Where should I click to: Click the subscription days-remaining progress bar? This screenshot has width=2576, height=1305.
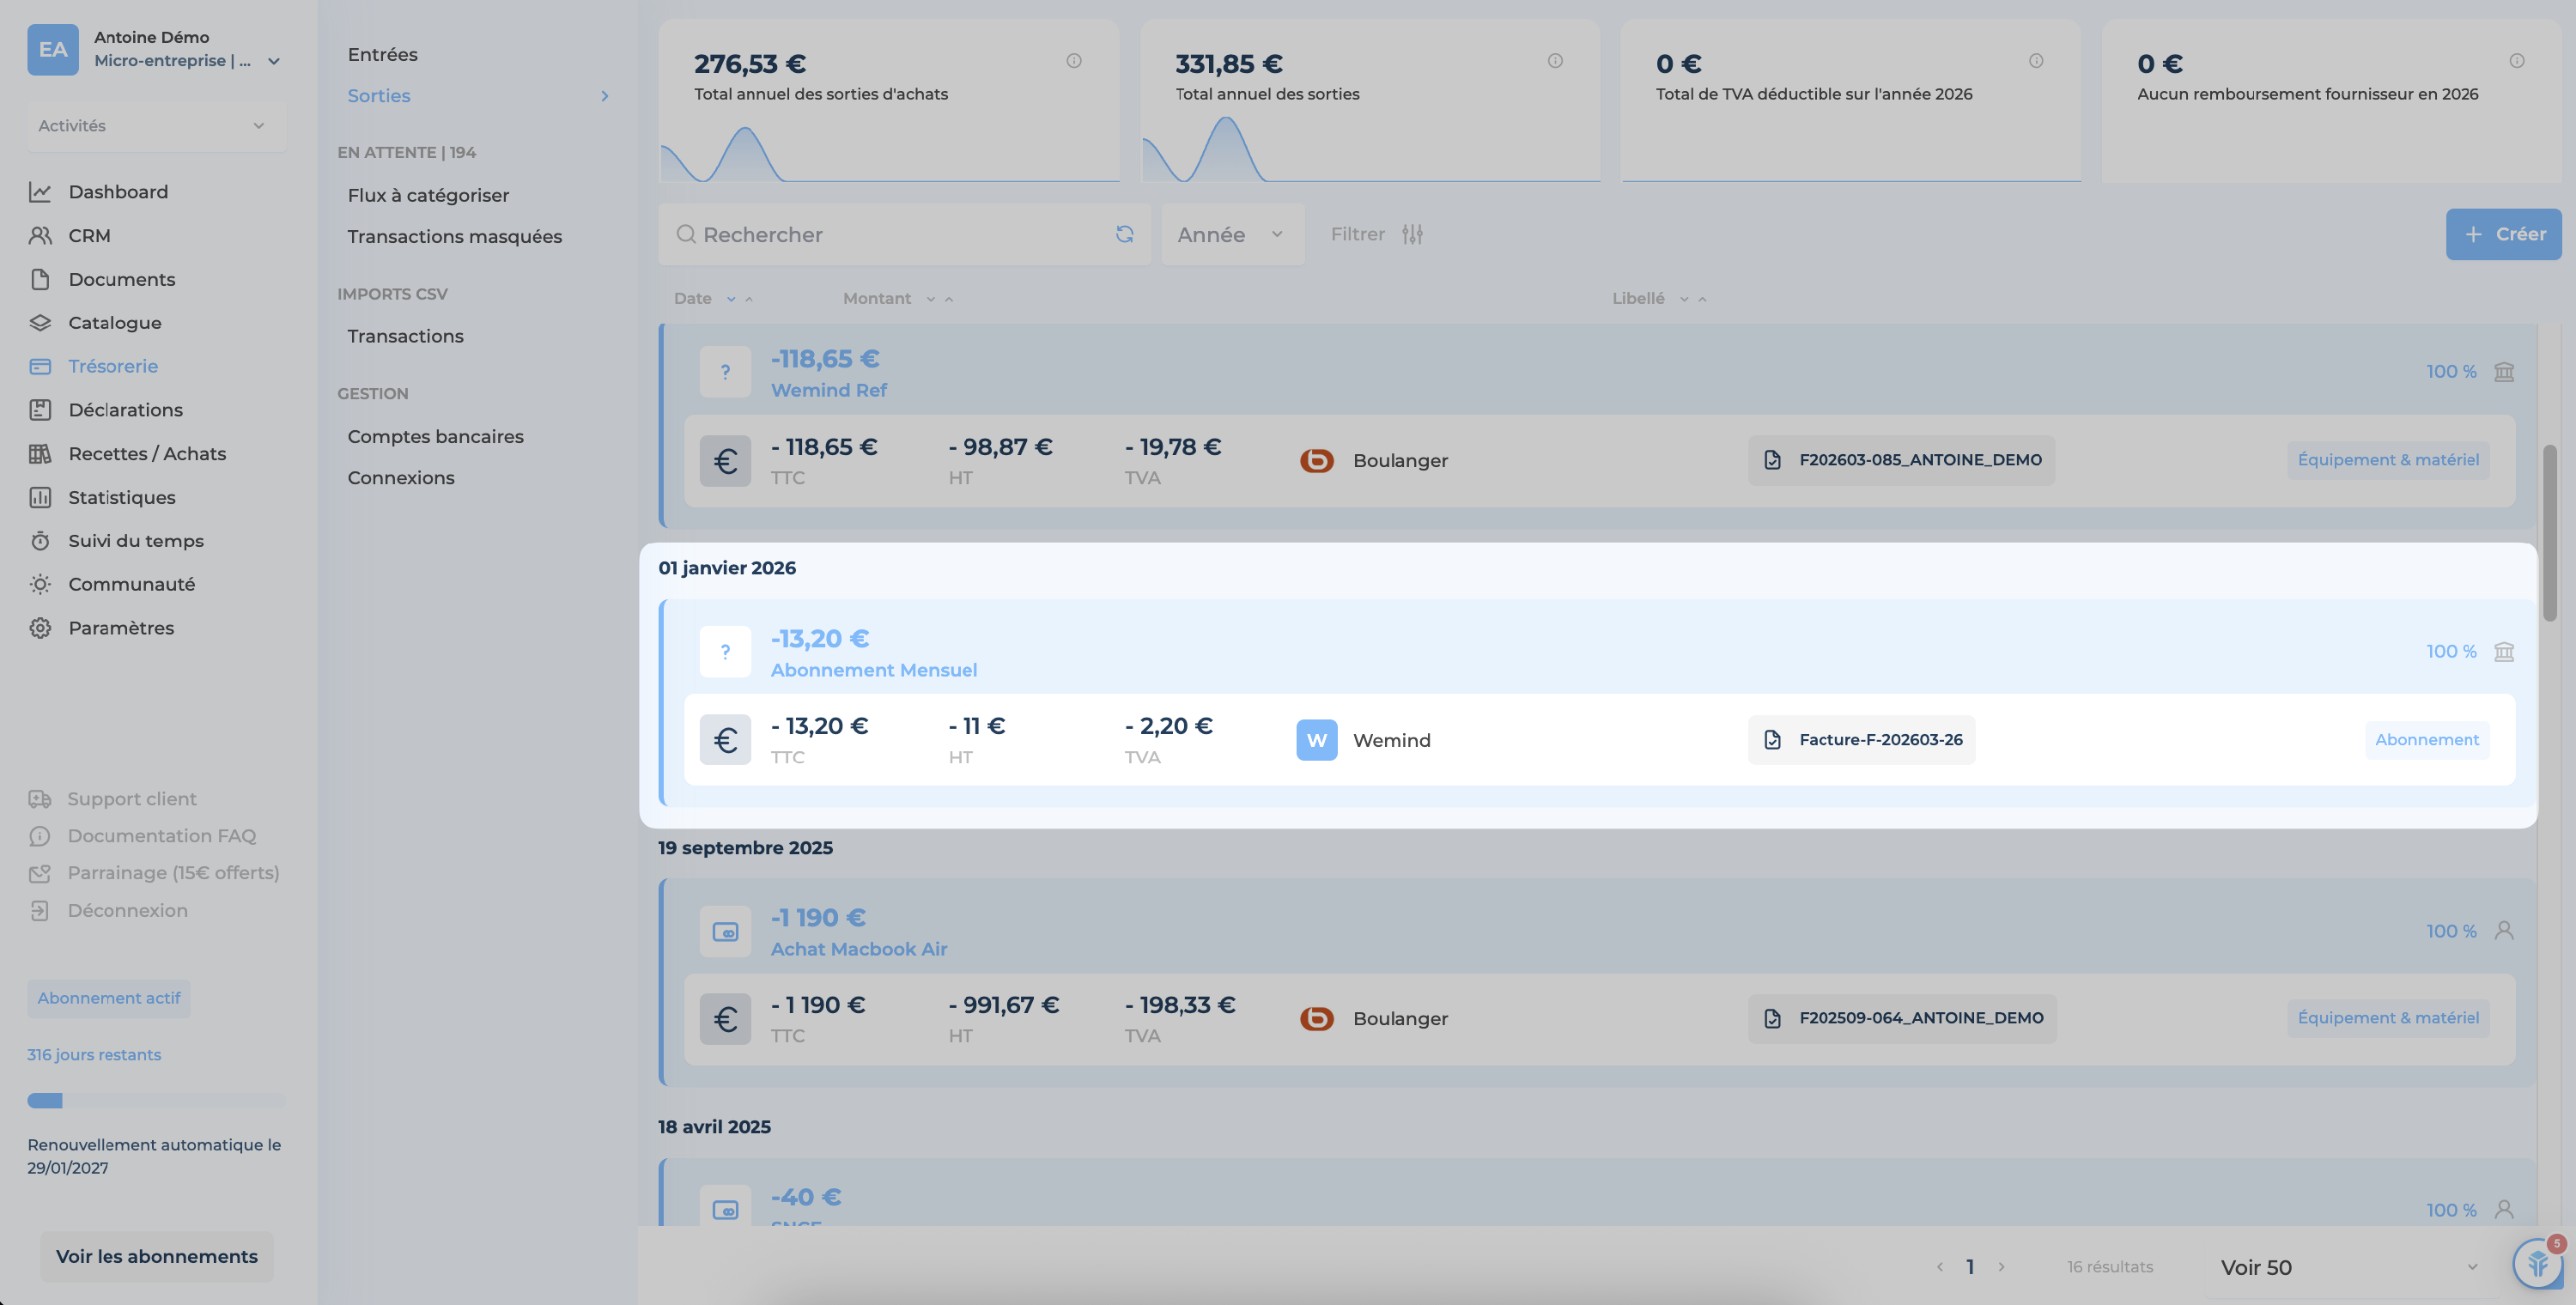155,1101
